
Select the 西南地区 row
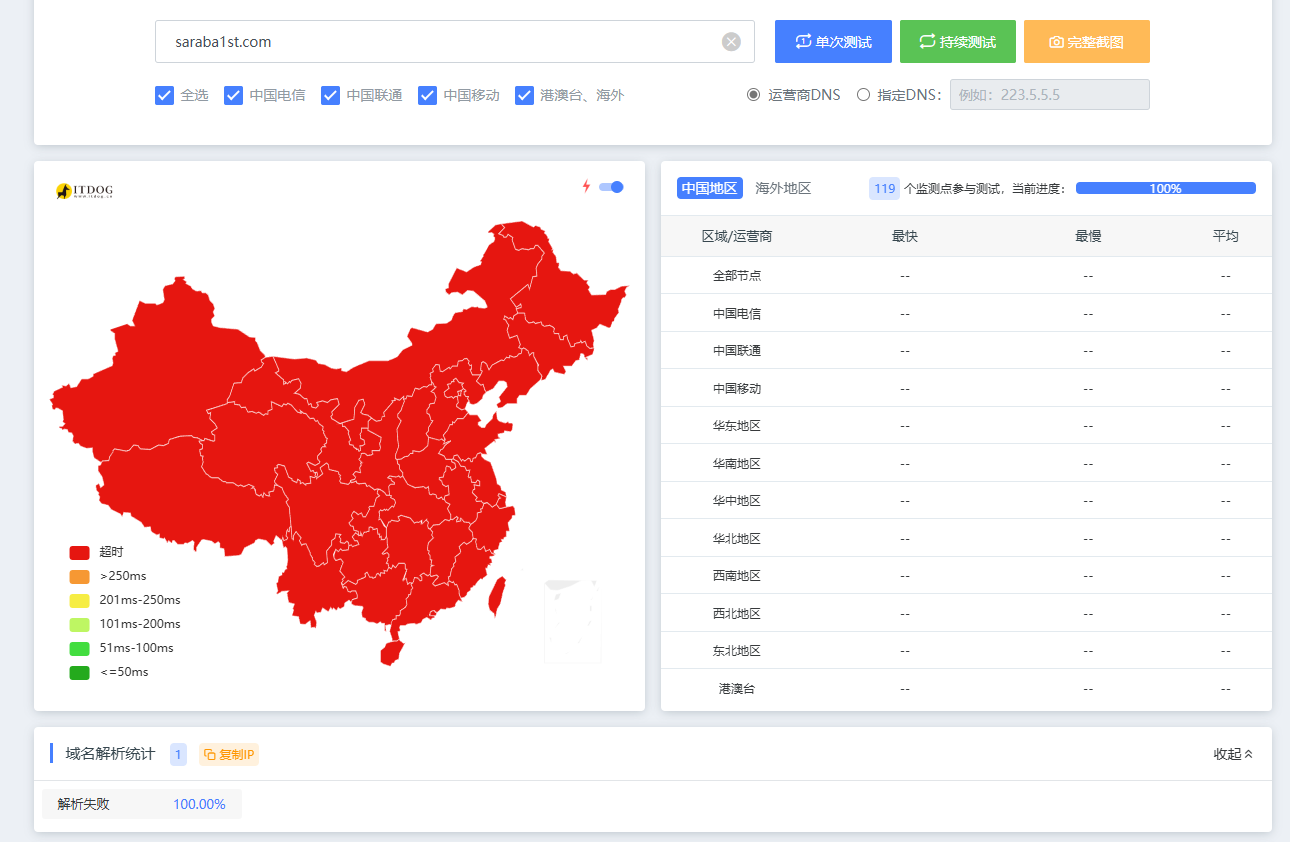(x=966, y=576)
